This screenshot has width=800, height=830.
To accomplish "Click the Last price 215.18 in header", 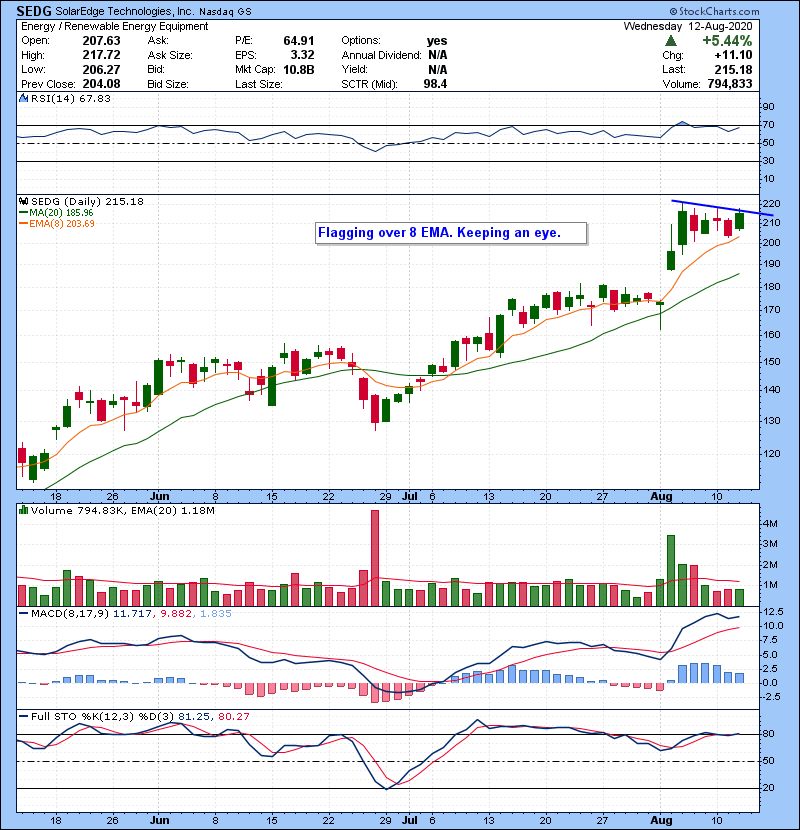I will coord(733,70).
